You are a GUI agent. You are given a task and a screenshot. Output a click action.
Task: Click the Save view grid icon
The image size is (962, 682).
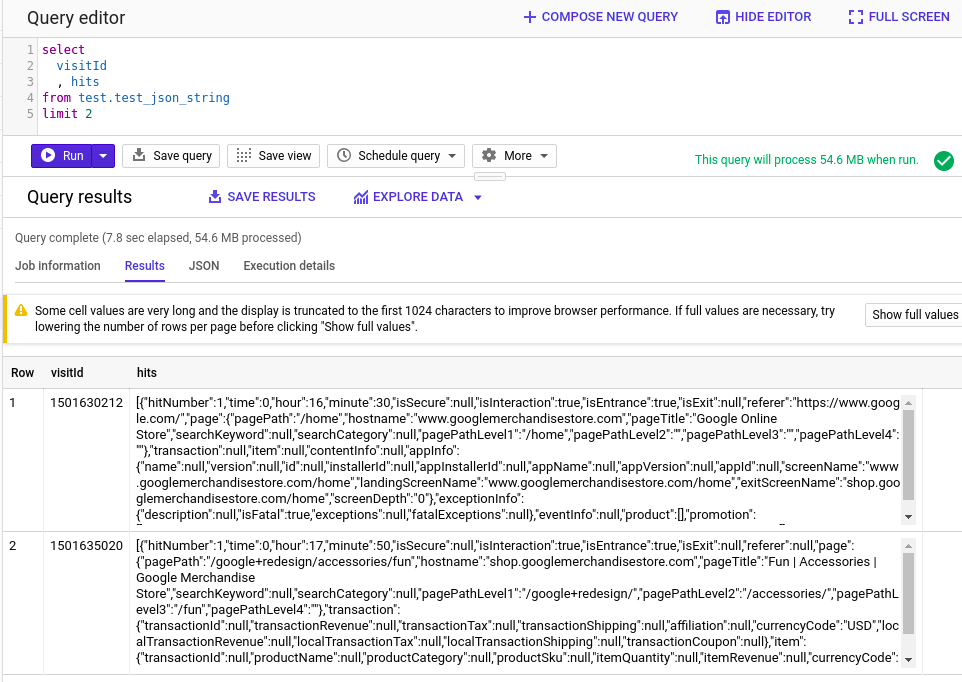pyautogui.click(x=243, y=156)
